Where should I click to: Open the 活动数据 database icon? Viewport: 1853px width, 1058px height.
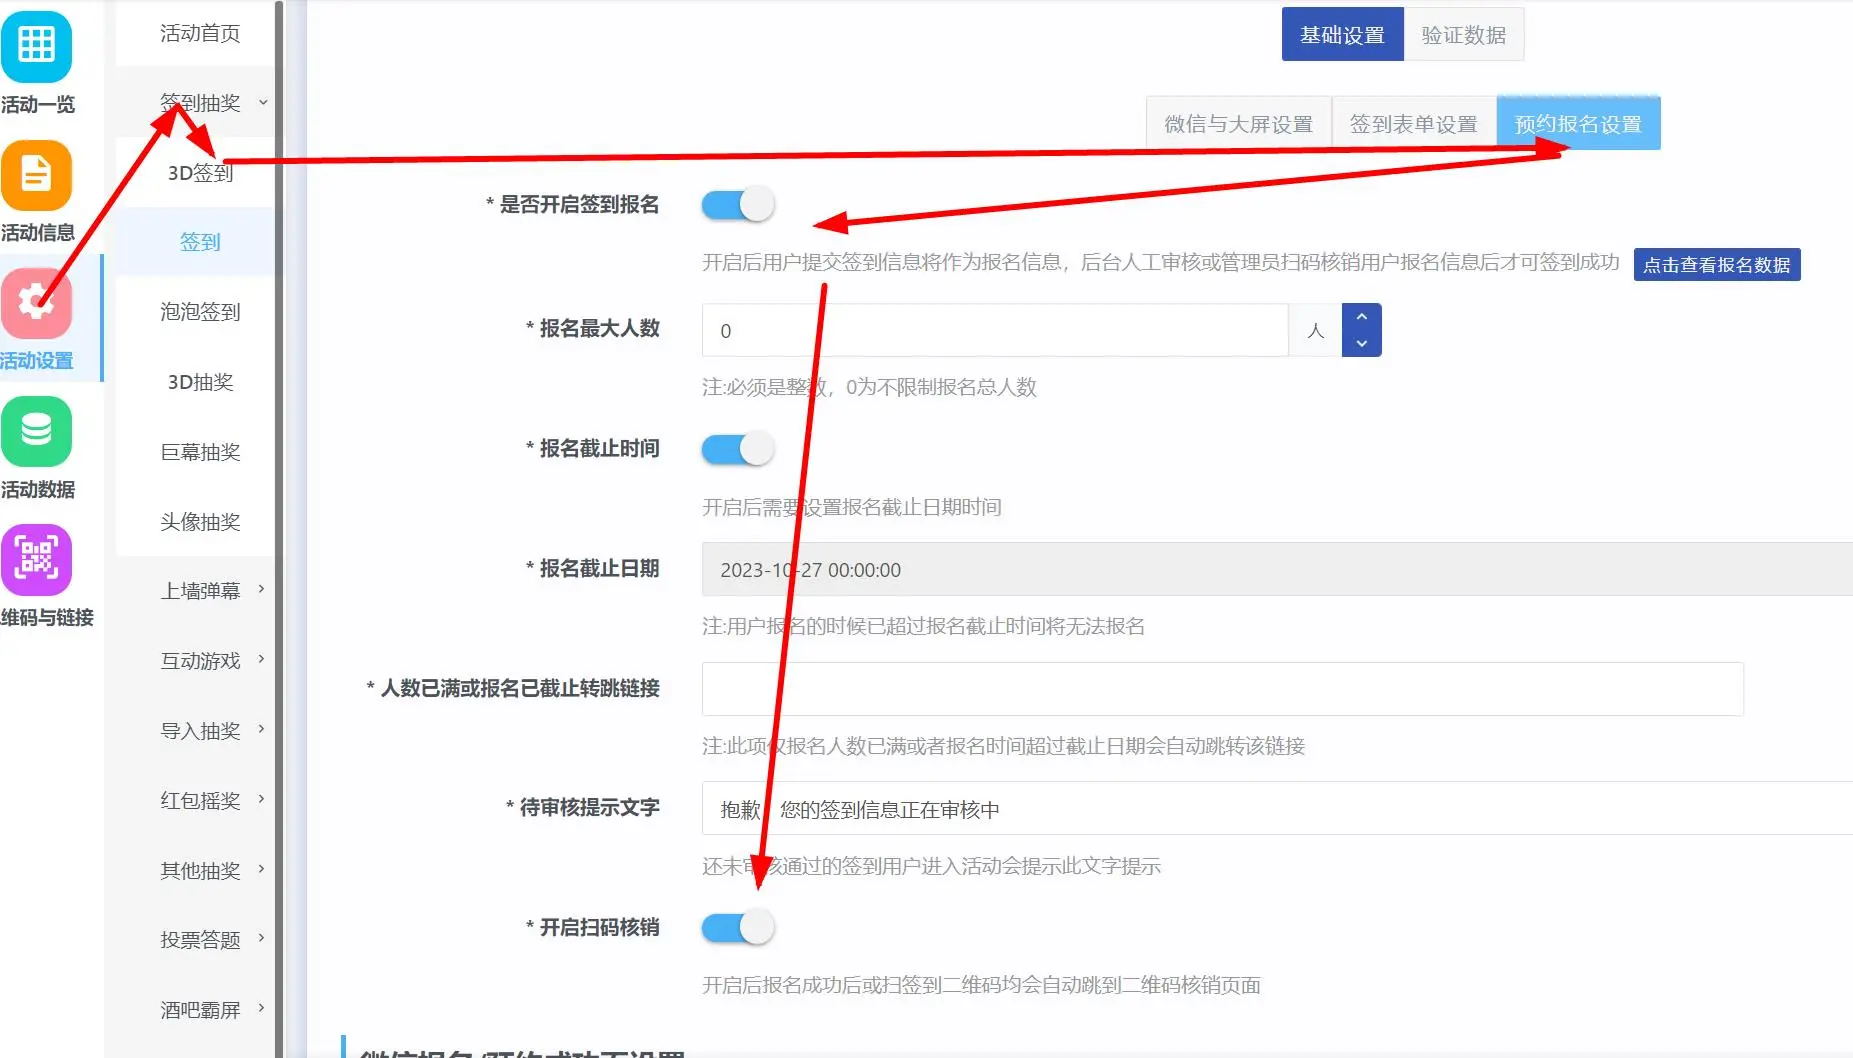click(37, 432)
